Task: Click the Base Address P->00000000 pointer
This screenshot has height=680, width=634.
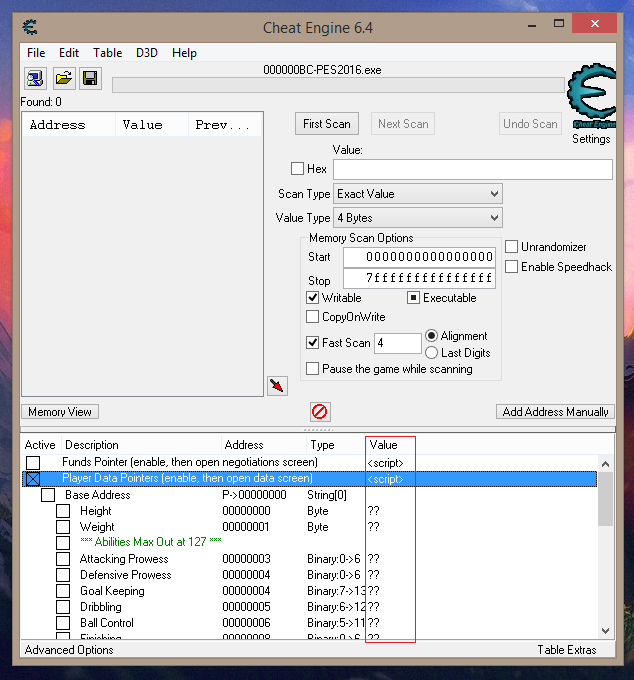Action: tap(254, 495)
